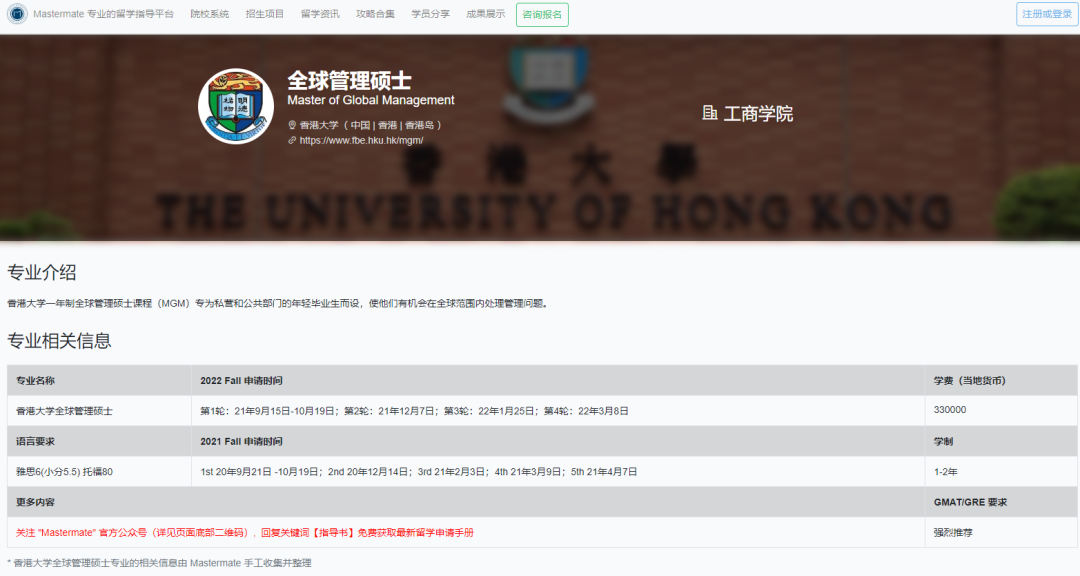The height and width of the screenshot is (576, 1080).
Task: Click the location pin icon beside 香港大学
Action: (292, 125)
